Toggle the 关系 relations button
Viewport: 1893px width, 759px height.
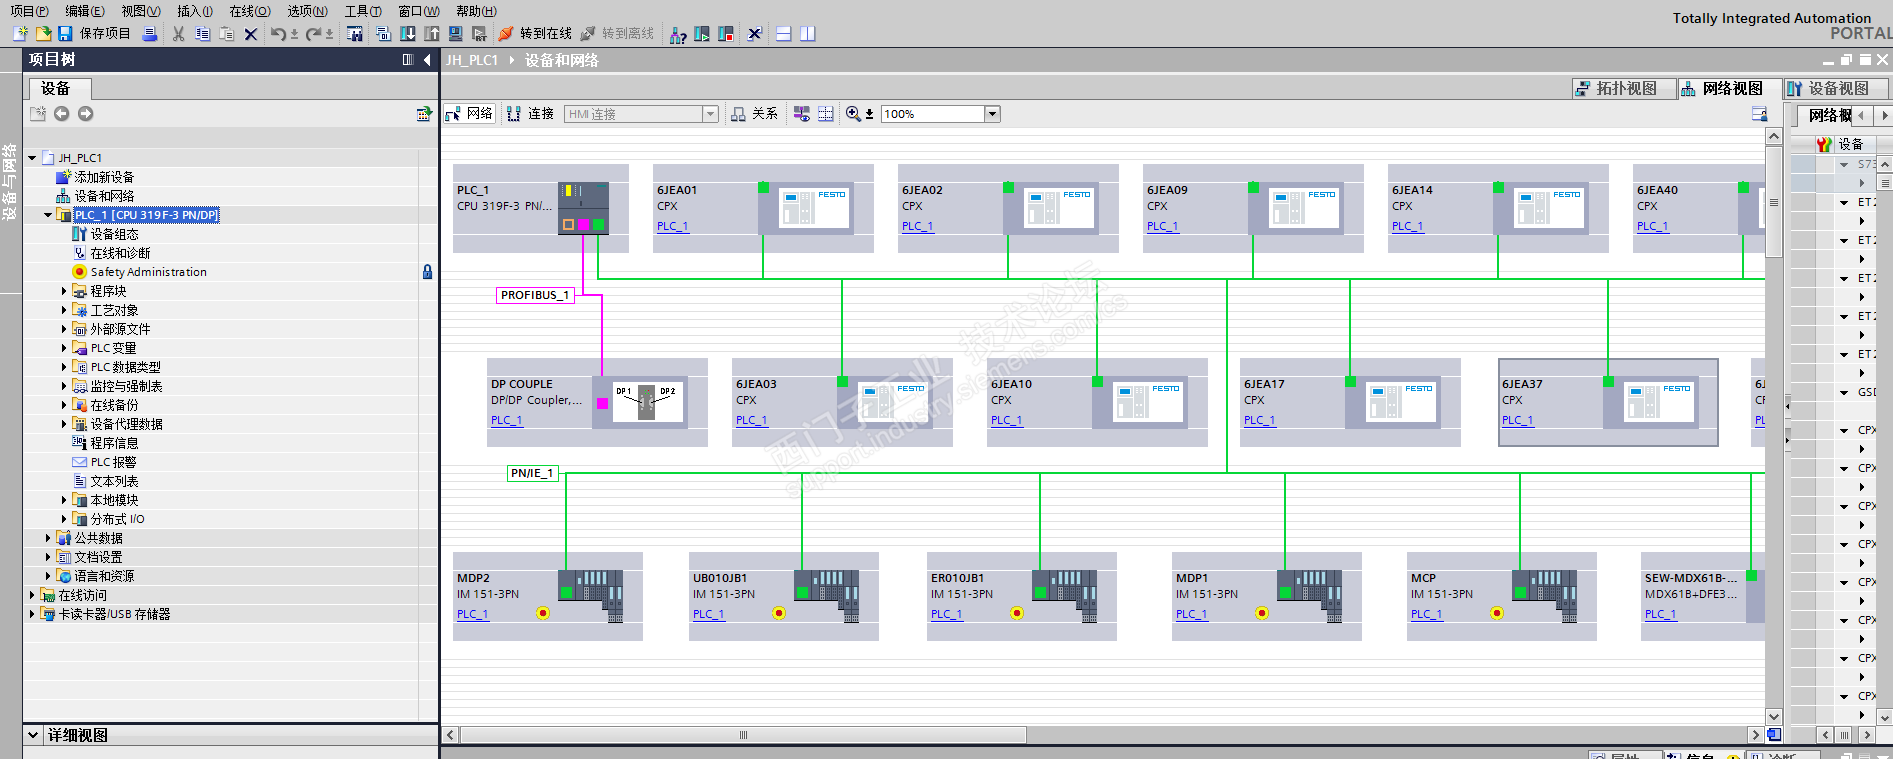[754, 114]
